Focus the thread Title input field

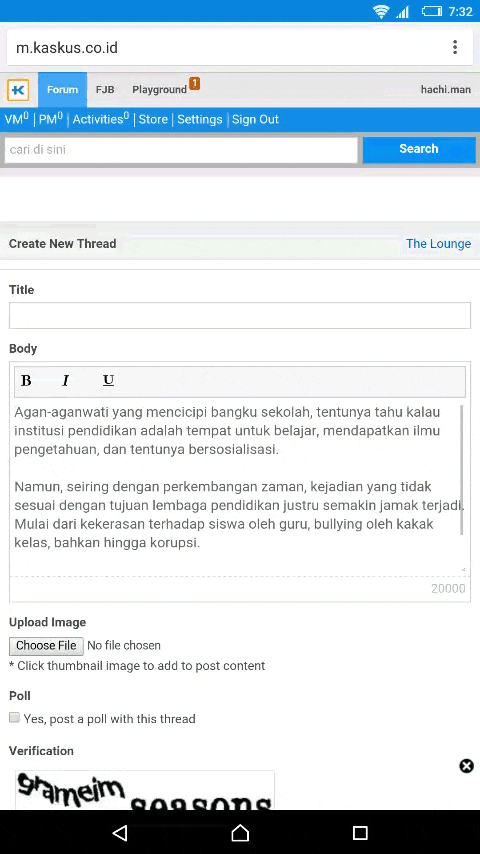pos(240,315)
